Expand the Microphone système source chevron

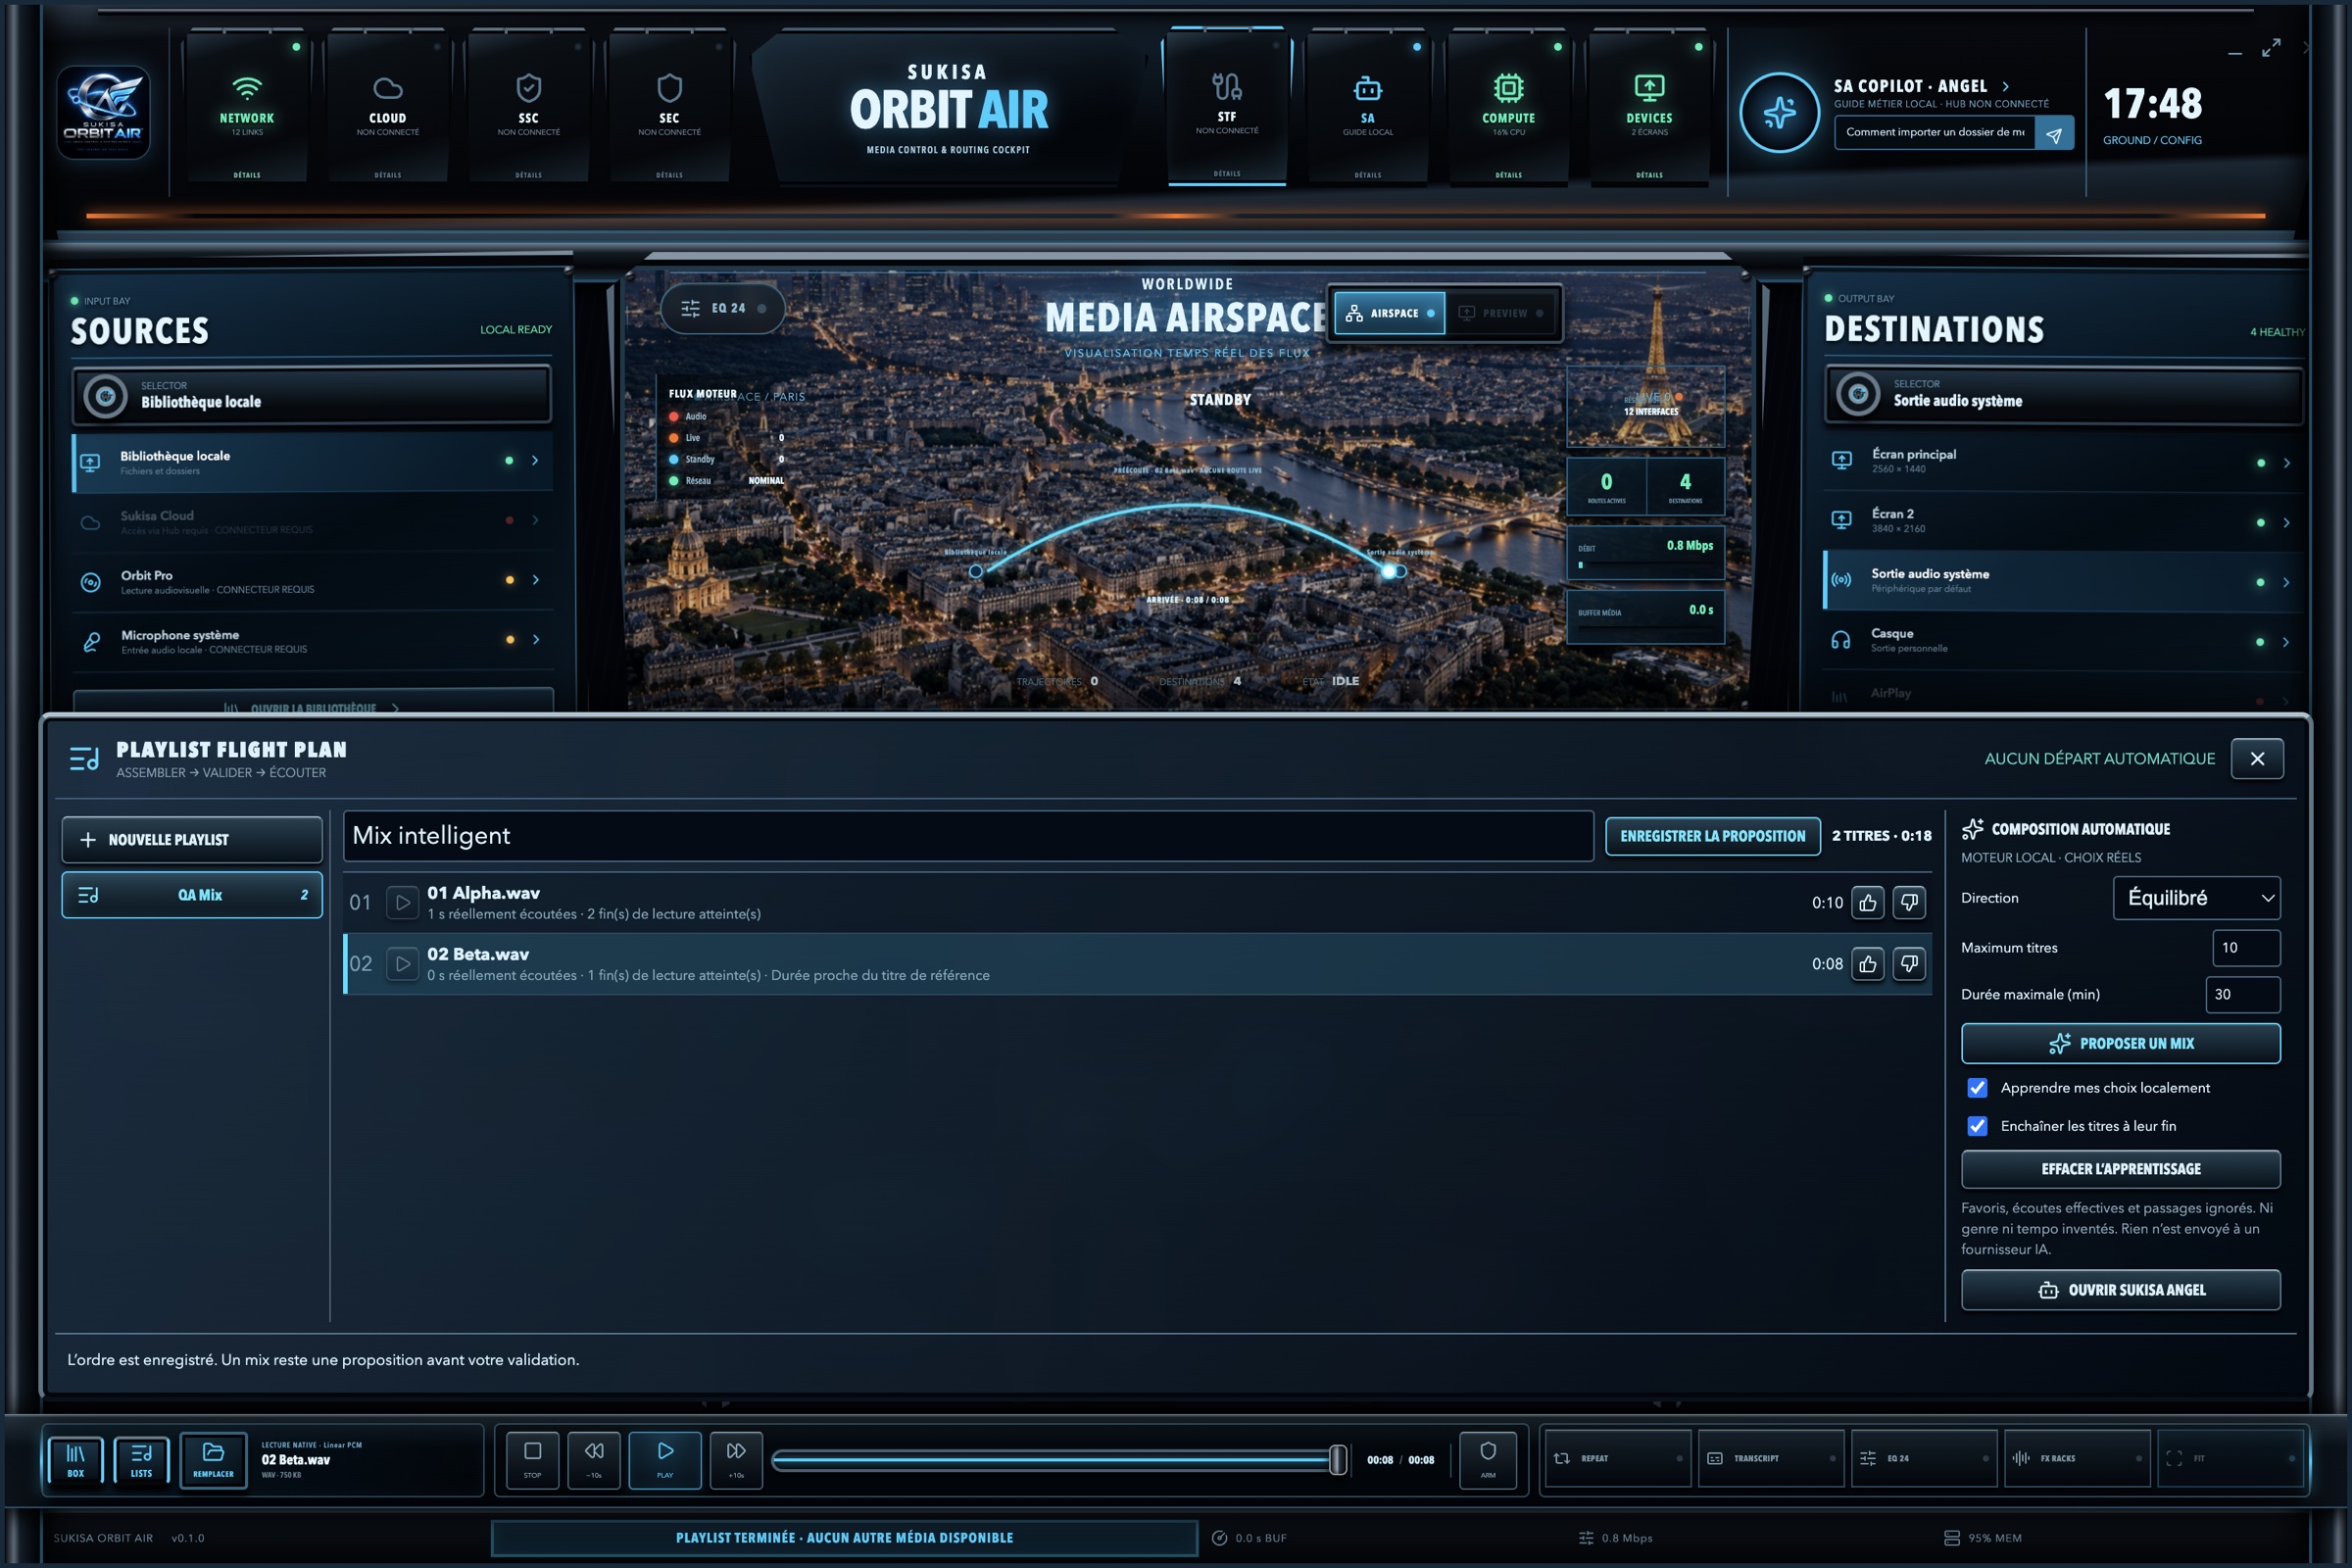pos(535,640)
